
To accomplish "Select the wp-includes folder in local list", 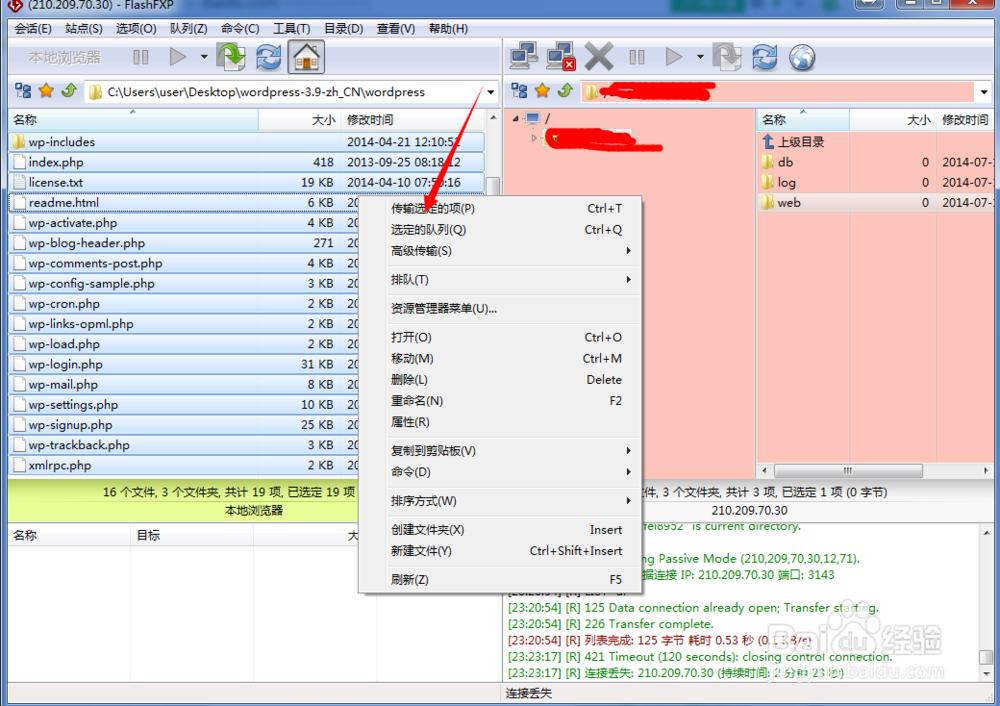I will 246,142.
